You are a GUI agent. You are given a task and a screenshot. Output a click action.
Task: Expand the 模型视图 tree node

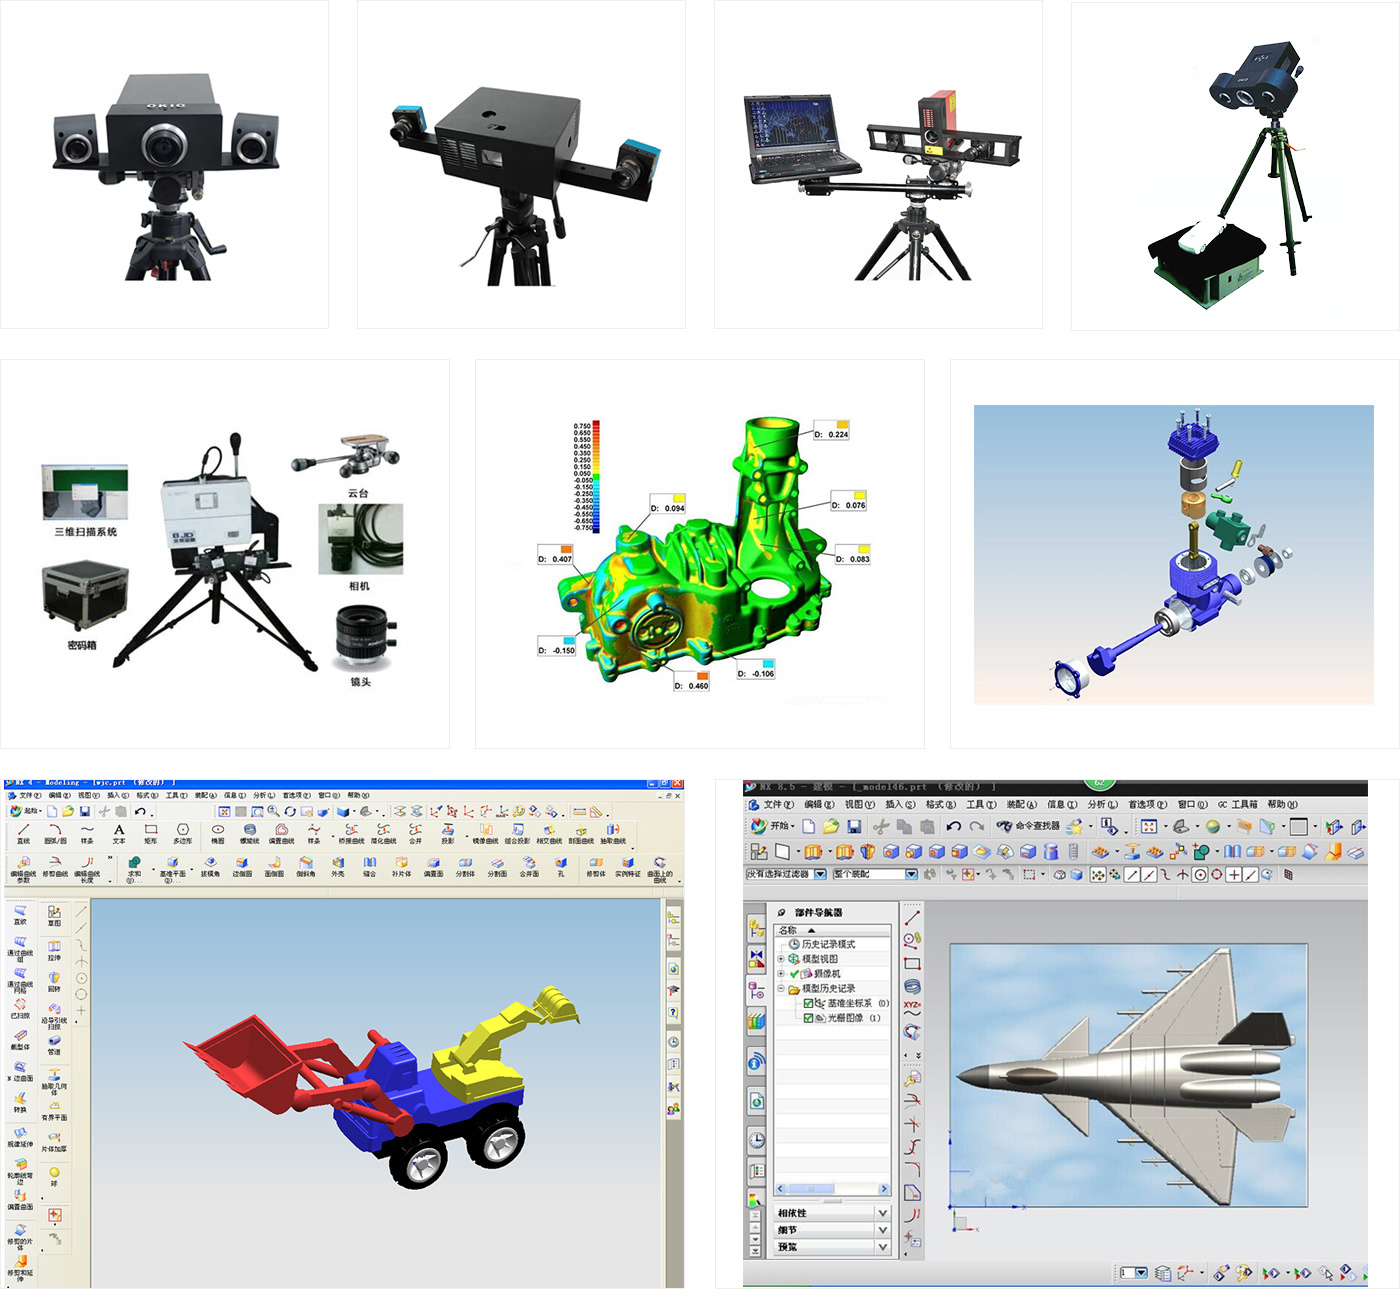tap(781, 959)
